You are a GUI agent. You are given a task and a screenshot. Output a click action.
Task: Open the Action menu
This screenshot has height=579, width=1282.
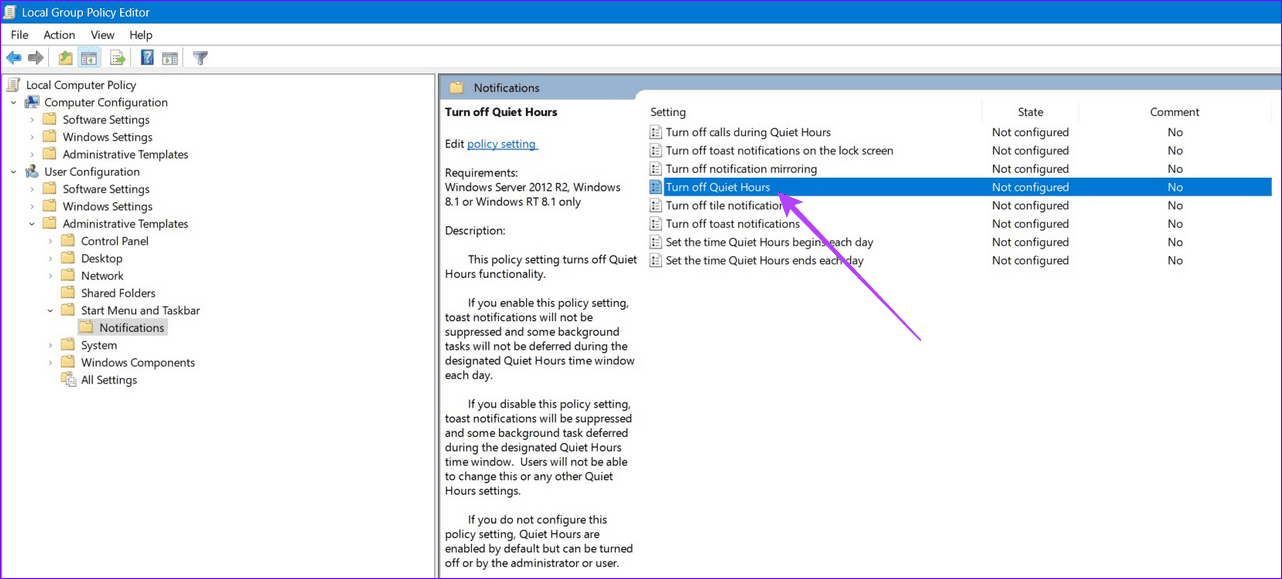coord(58,34)
